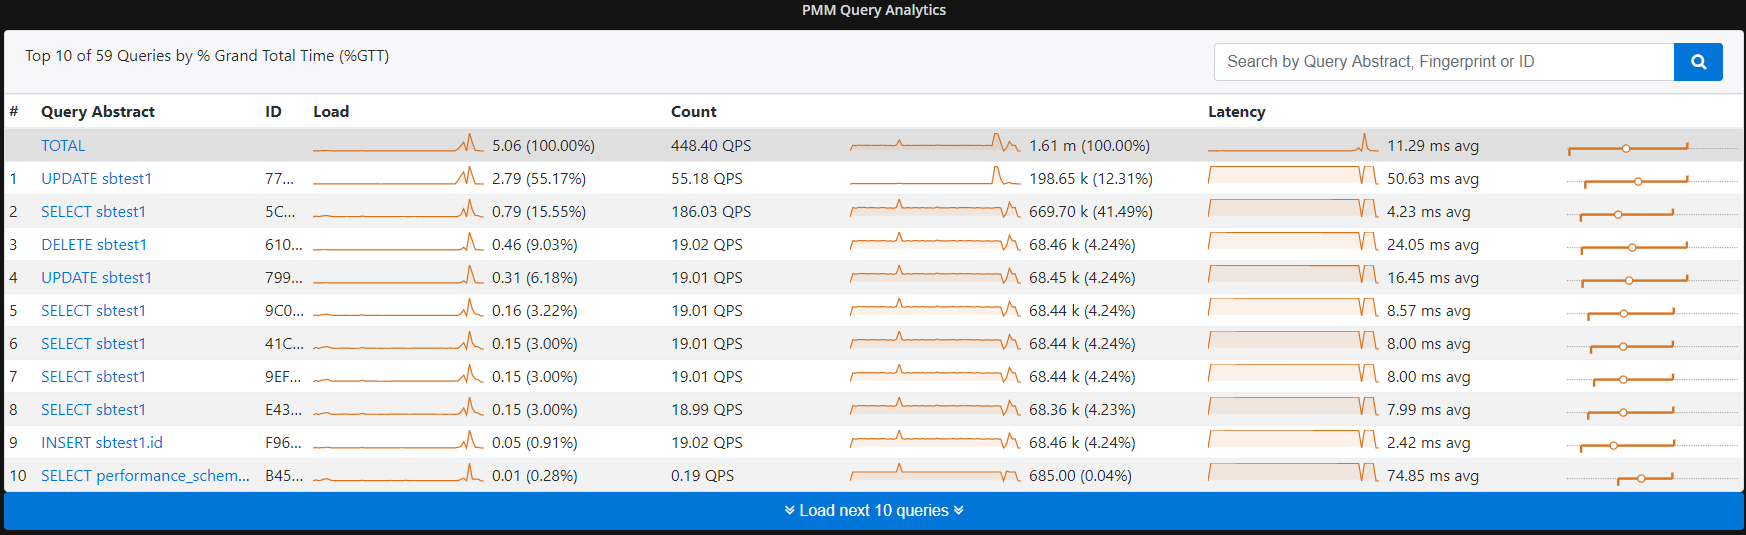Open the DELETE sbtest1 query

tap(94, 245)
